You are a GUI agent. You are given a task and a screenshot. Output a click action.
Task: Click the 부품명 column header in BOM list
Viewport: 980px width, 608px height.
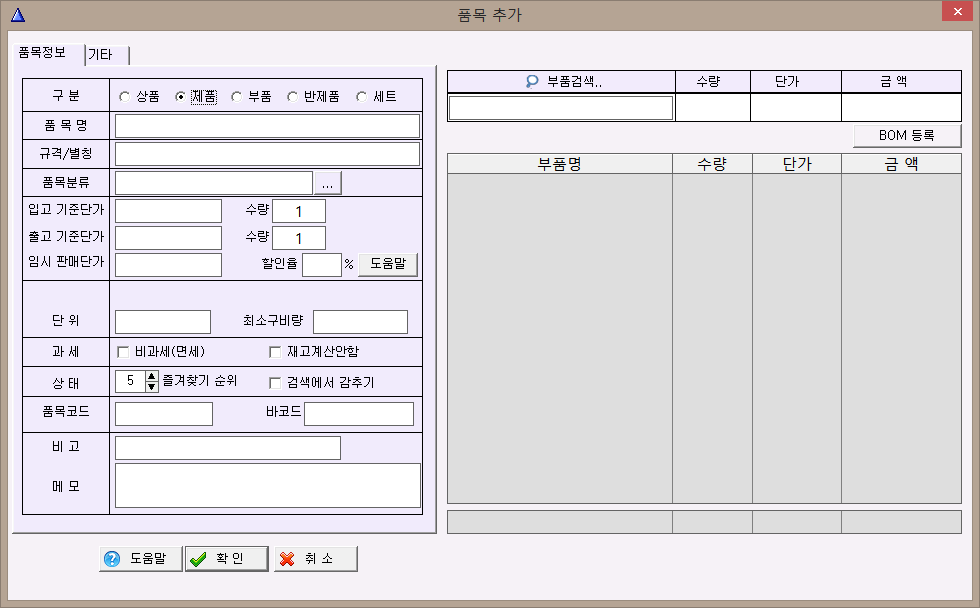click(560, 164)
